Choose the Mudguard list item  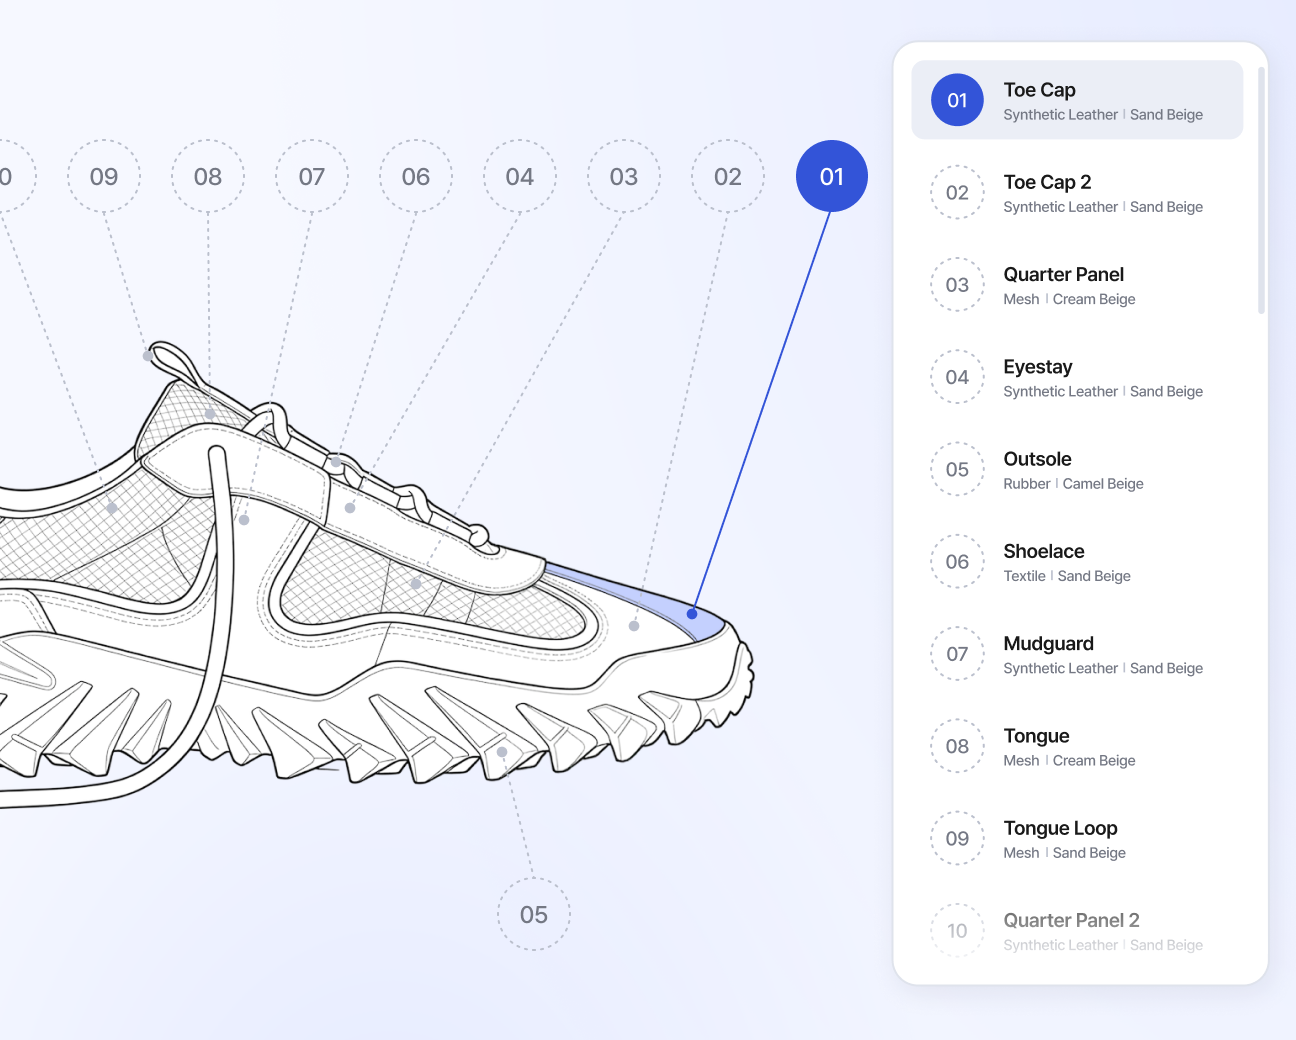point(1077,654)
